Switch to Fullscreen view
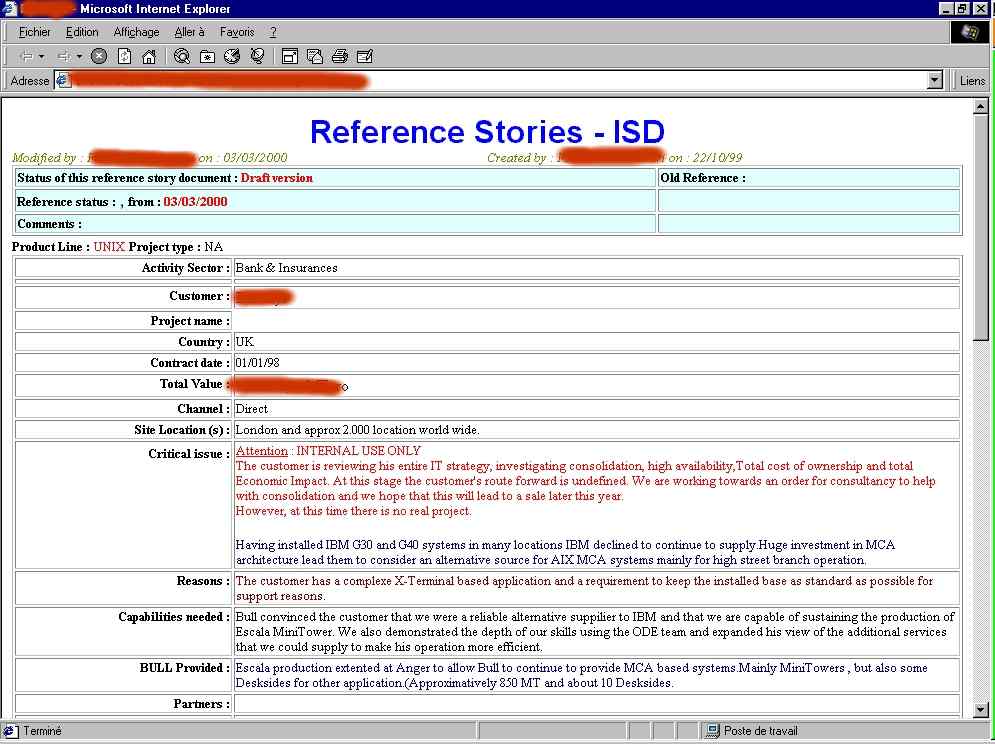The height and width of the screenshot is (744, 995). click(290, 56)
